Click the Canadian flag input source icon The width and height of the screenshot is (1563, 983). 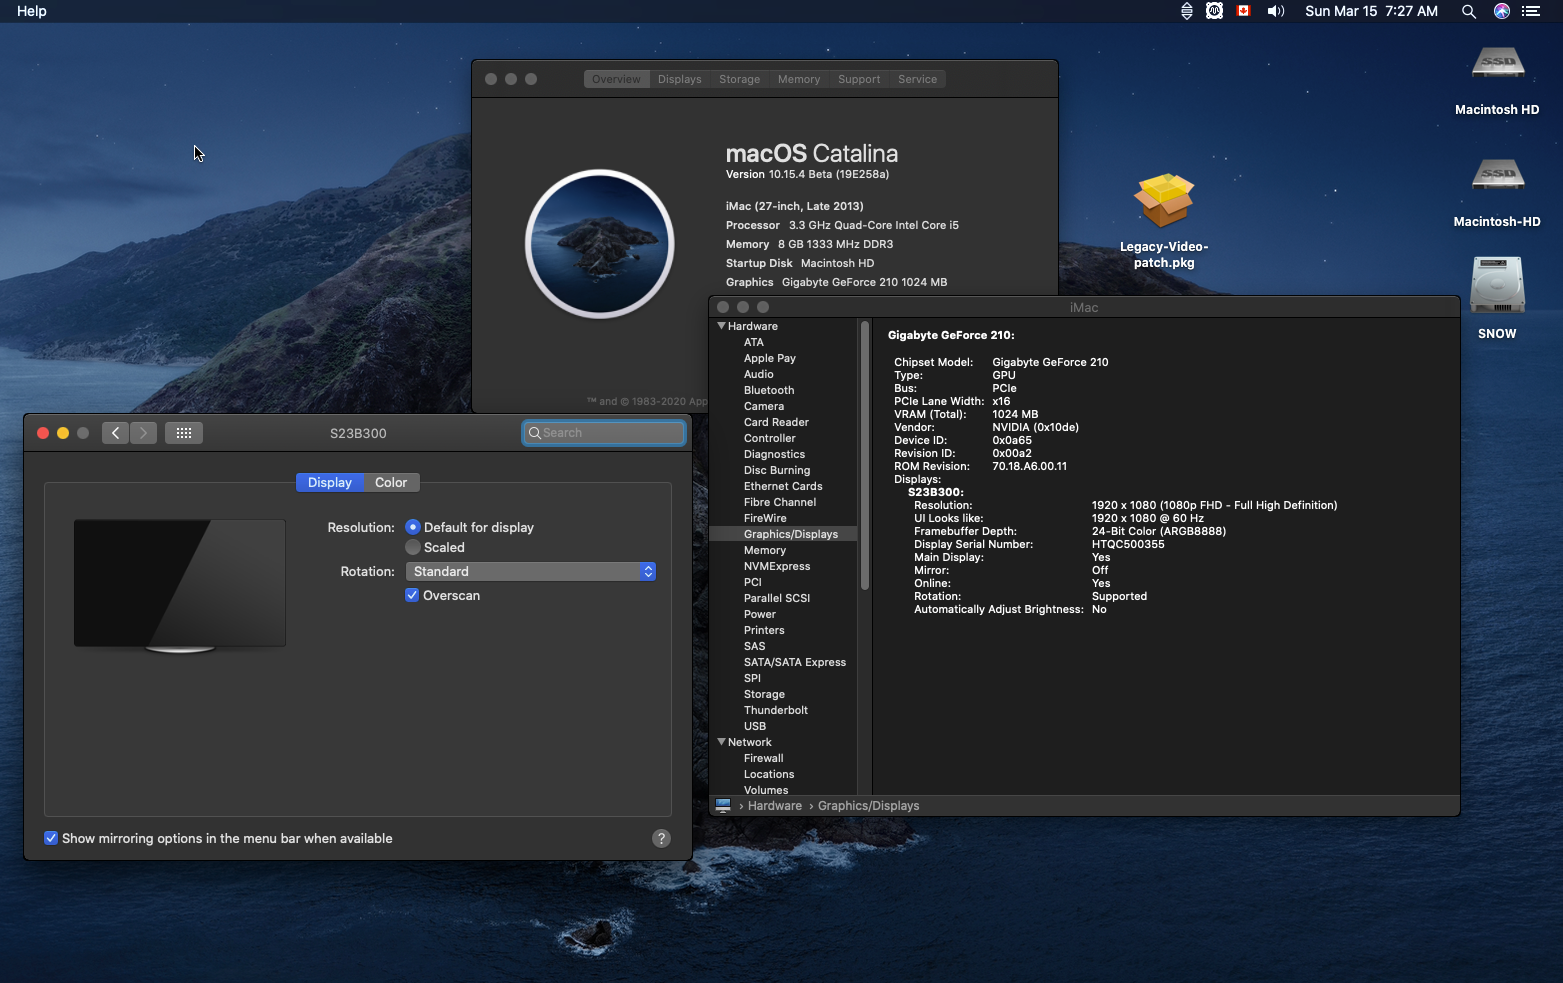point(1244,11)
